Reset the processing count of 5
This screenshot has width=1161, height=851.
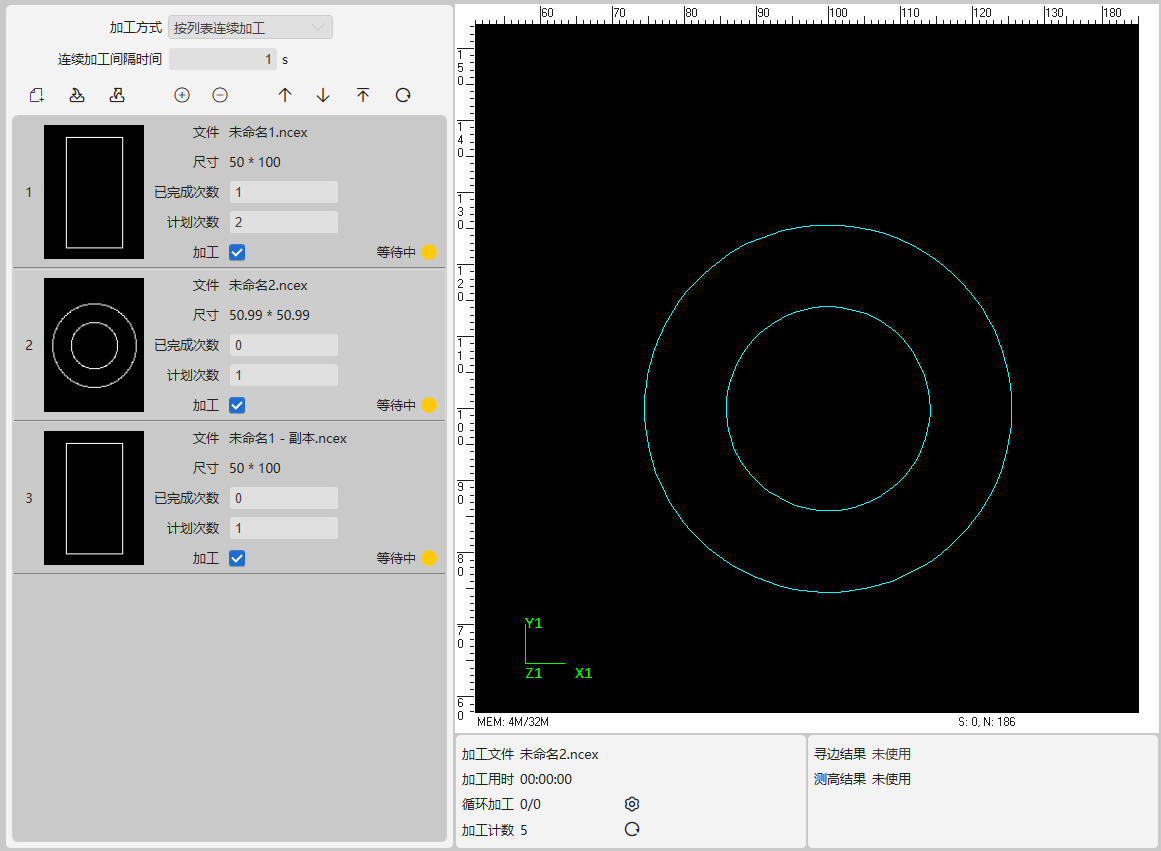[x=632, y=829]
